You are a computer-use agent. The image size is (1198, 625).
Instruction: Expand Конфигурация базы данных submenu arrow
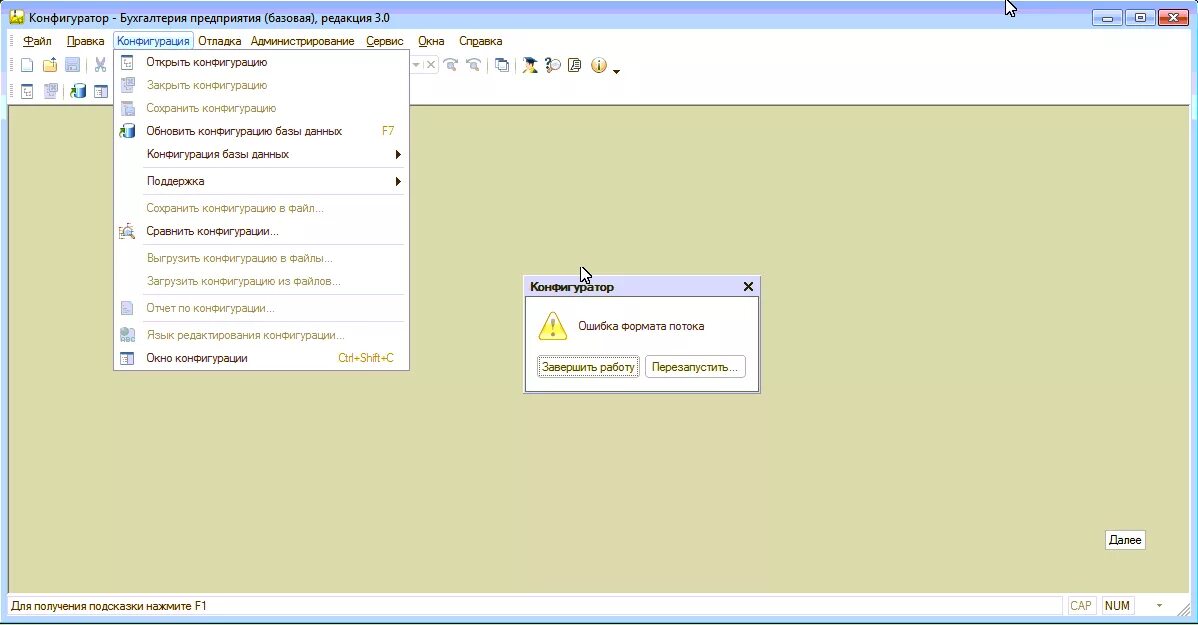[398, 154]
